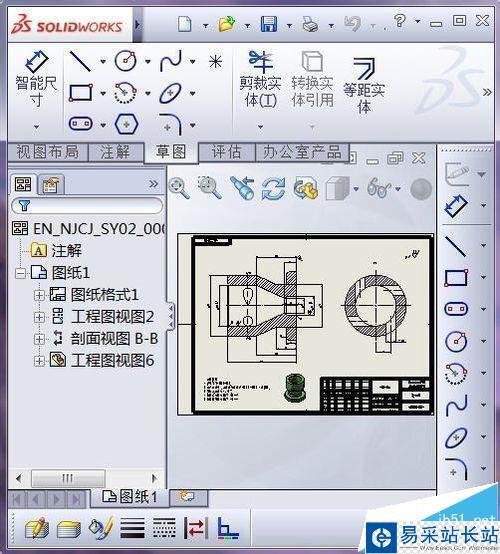Select the Straight Slot tool in ribbon

pos(81,124)
